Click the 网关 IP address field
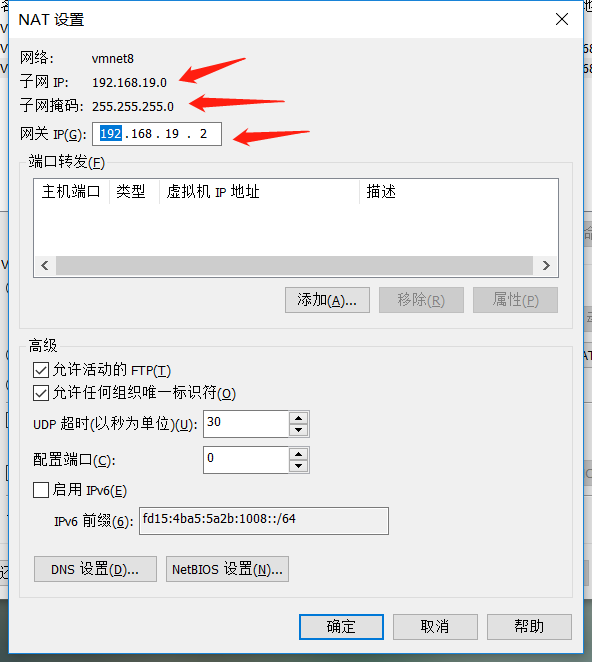 (x=157, y=134)
